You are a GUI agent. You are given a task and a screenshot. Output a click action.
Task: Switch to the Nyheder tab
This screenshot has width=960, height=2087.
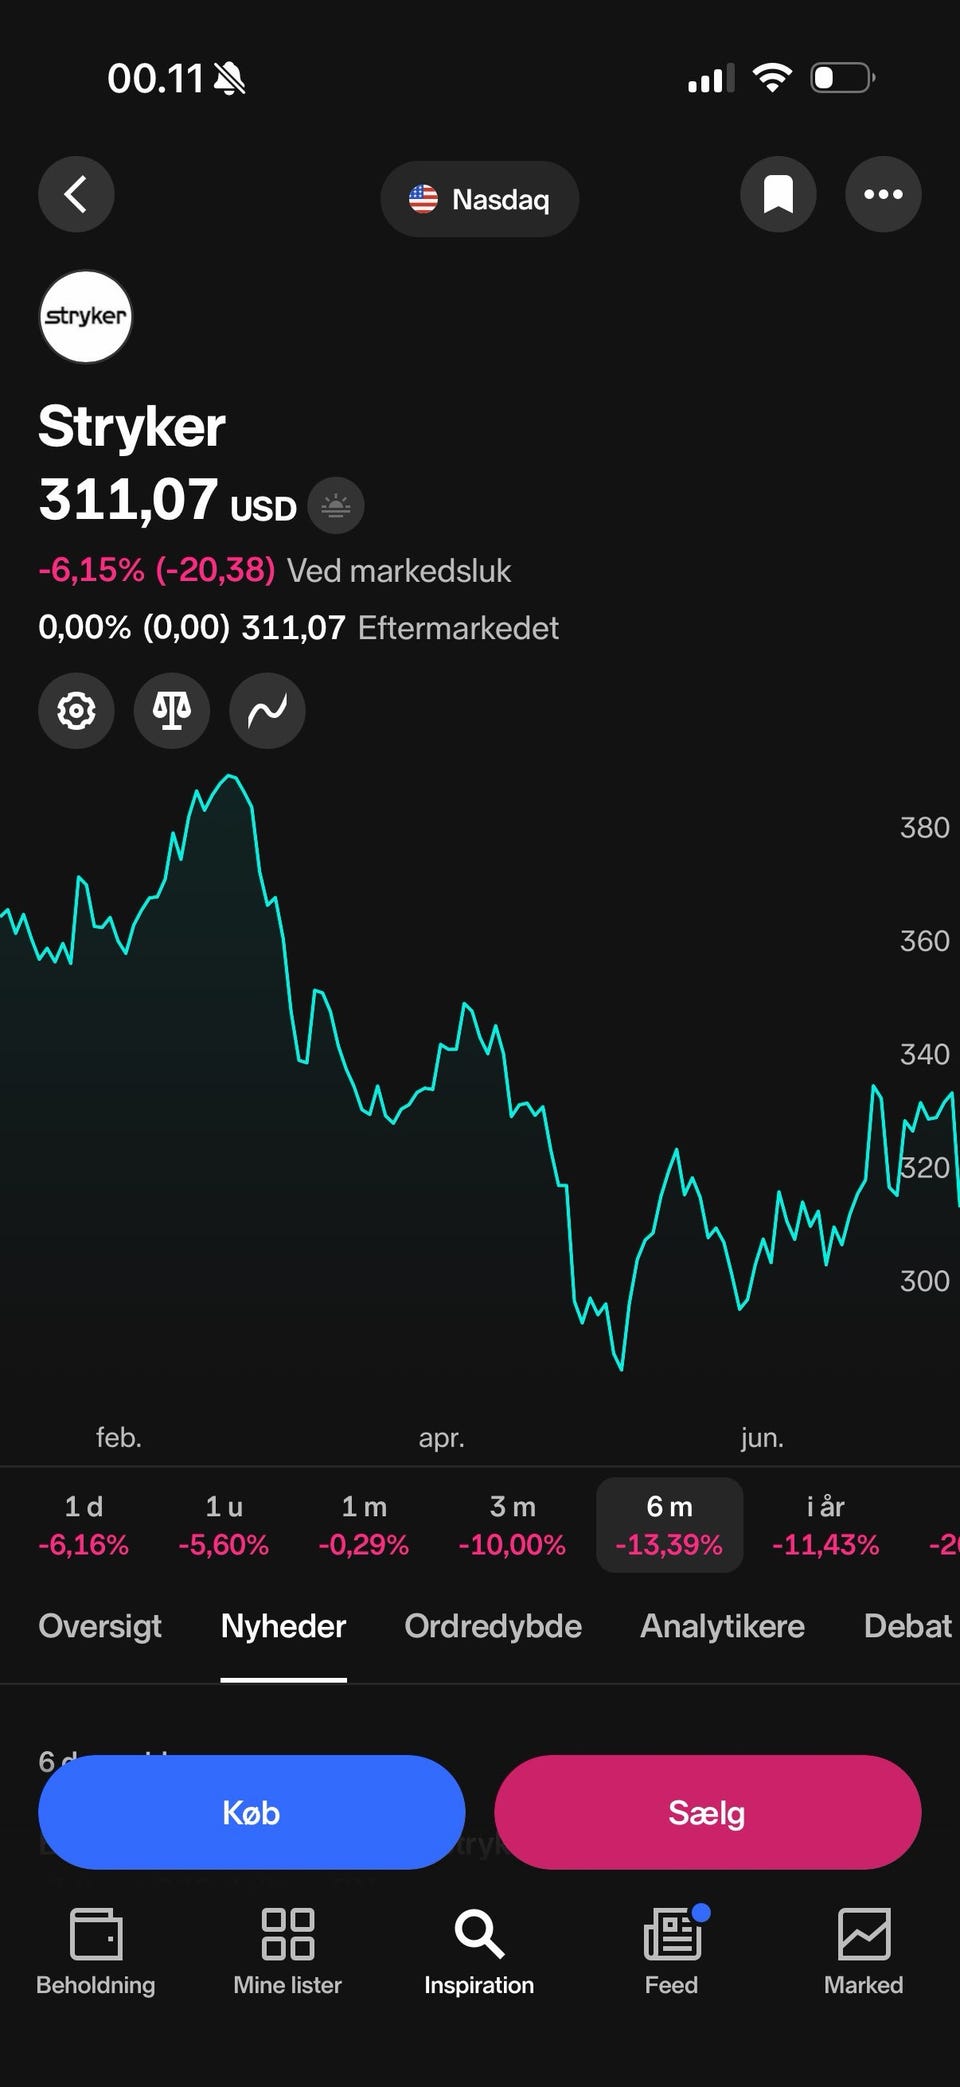[x=283, y=1626]
